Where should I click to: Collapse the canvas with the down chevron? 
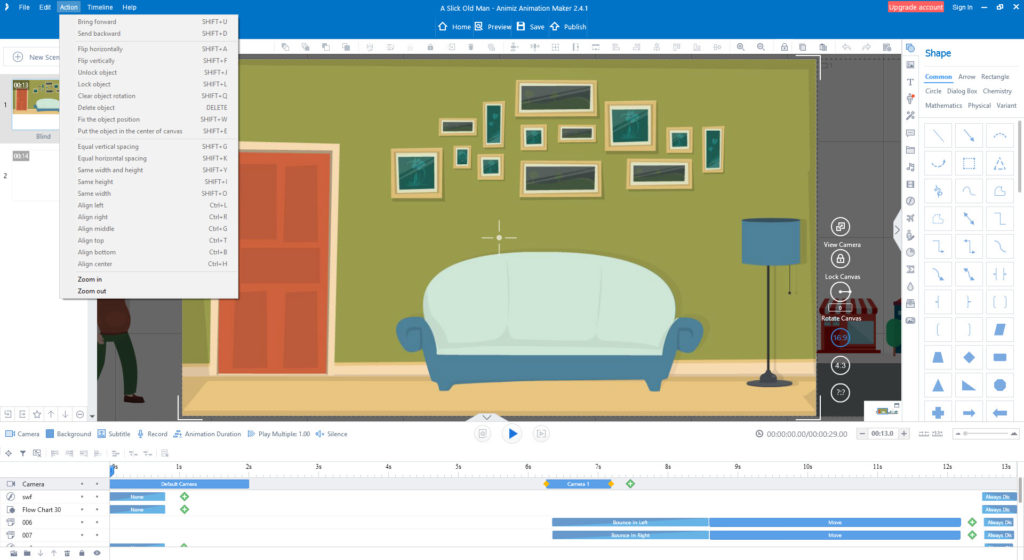point(487,417)
